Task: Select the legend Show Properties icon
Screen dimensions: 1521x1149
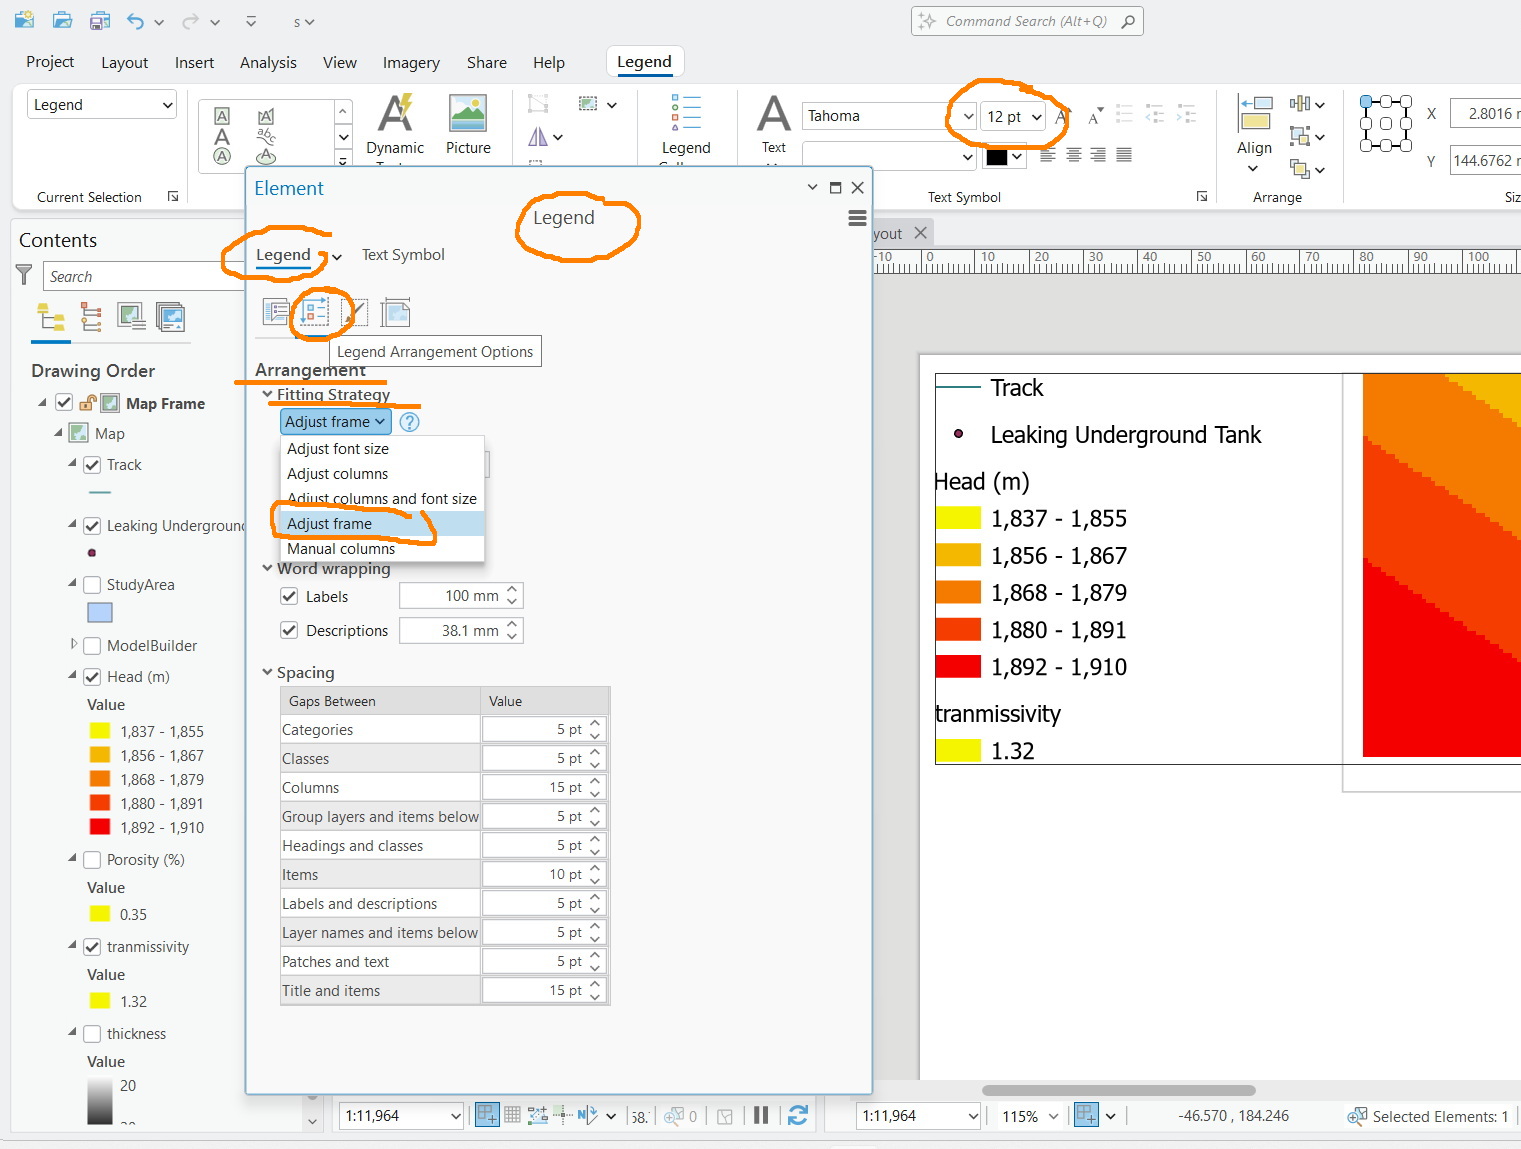Action: click(276, 312)
